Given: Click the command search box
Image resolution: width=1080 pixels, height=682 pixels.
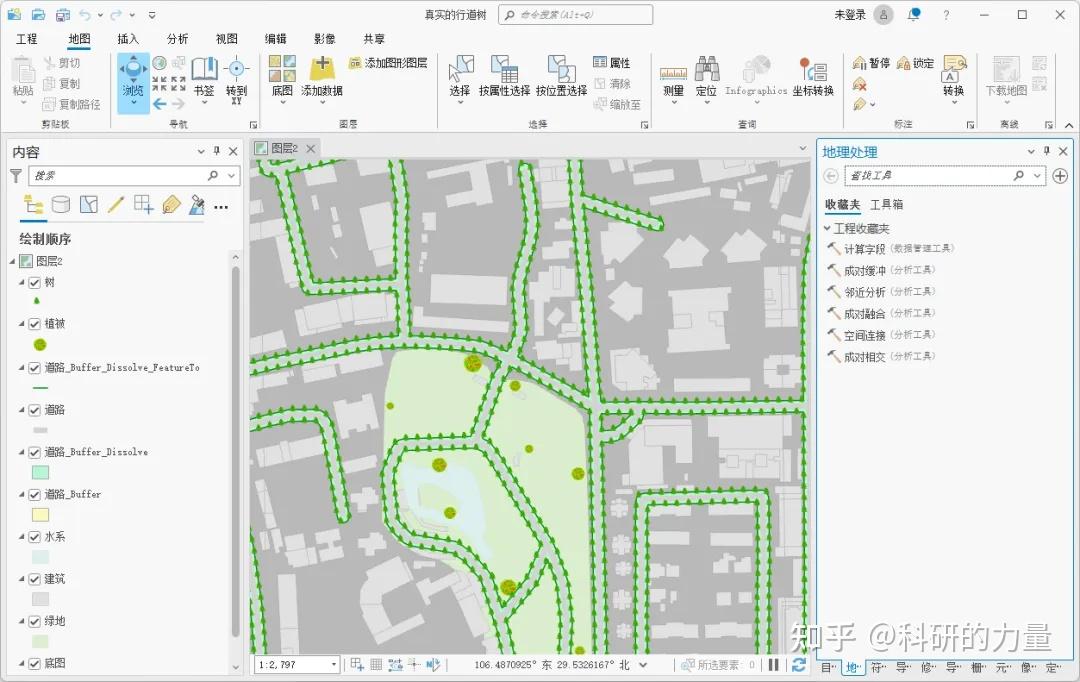Looking at the screenshot, I should click(x=575, y=14).
